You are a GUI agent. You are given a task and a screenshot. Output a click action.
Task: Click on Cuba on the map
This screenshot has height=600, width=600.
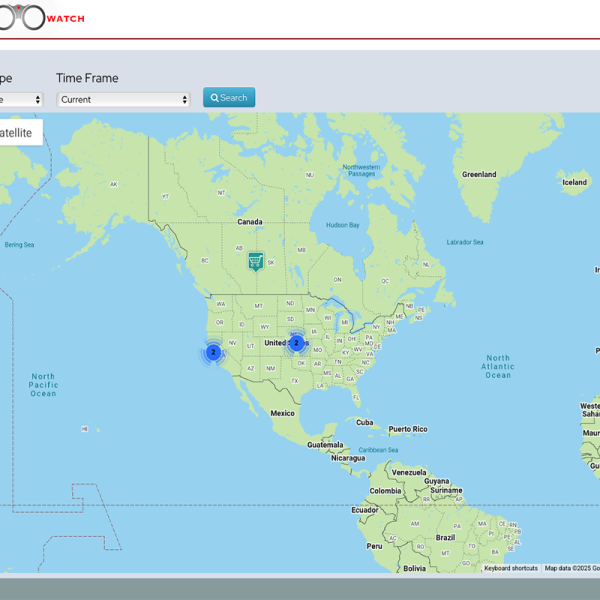pyautogui.click(x=365, y=422)
